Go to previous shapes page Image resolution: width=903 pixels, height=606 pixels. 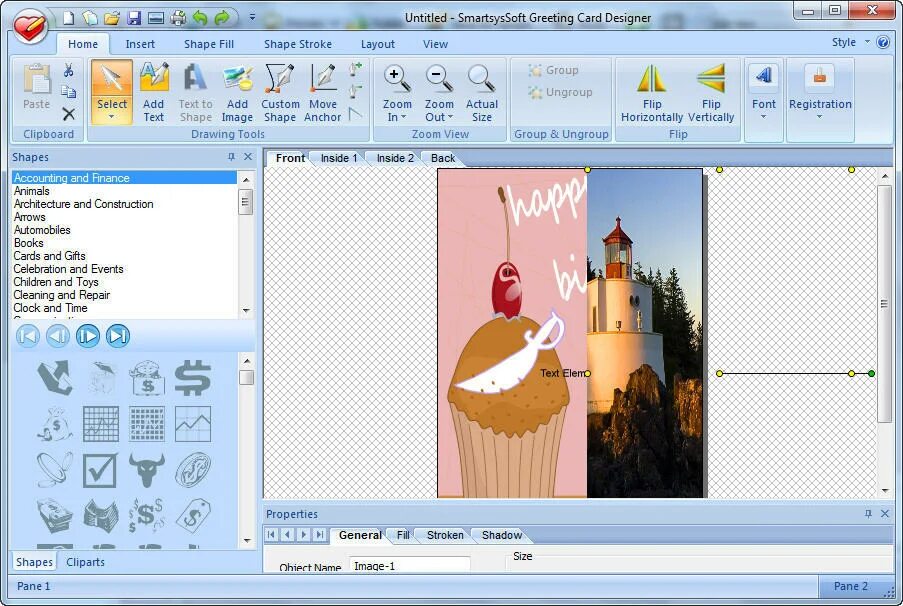click(x=58, y=336)
